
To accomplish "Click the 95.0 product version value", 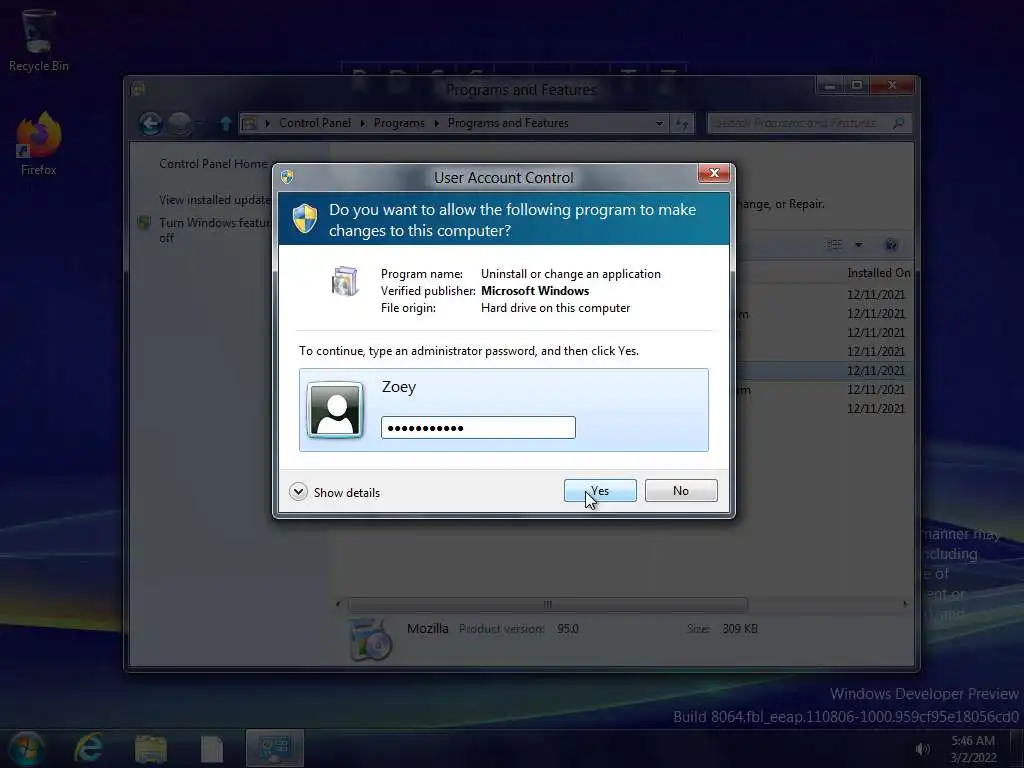I will pos(568,628).
